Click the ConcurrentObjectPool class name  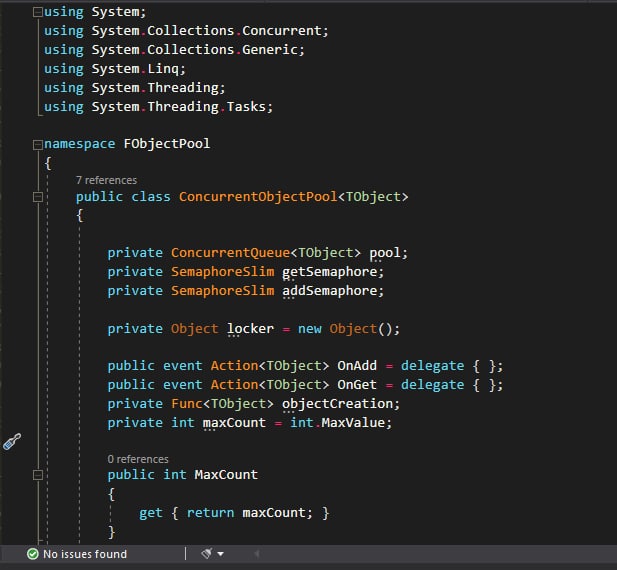(258, 196)
